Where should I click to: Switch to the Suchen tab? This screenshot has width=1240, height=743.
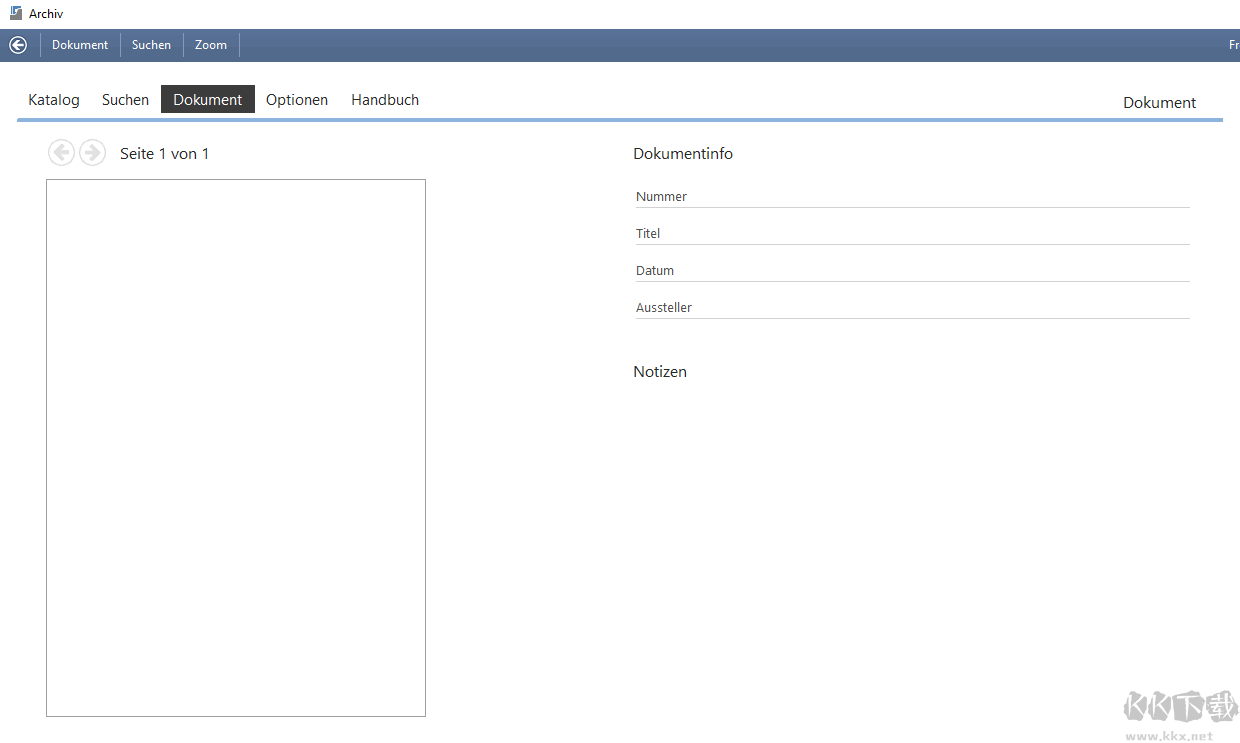(x=125, y=99)
